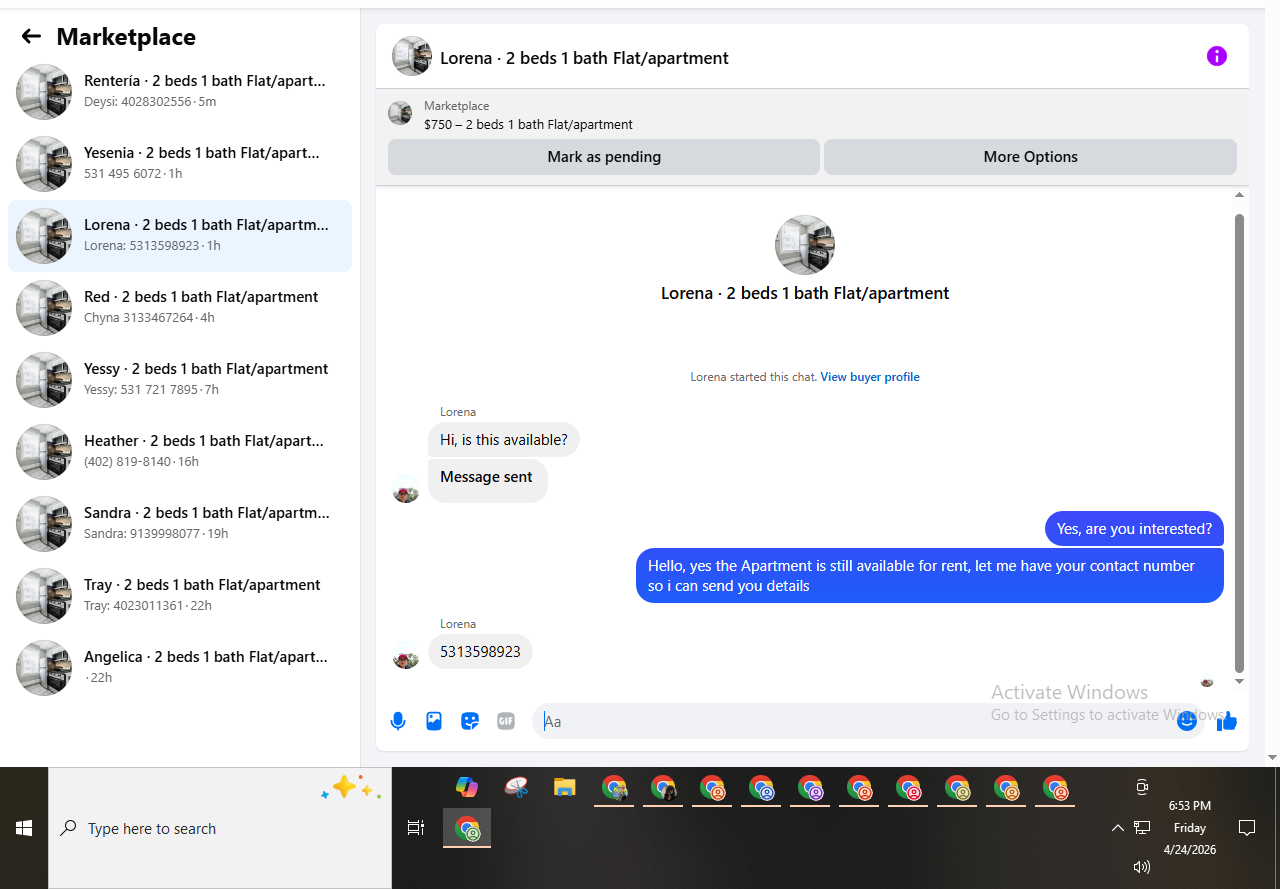The height and width of the screenshot is (889, 1280).
Task: Open the Windows Start menu
Action: (x=24, y=828)
